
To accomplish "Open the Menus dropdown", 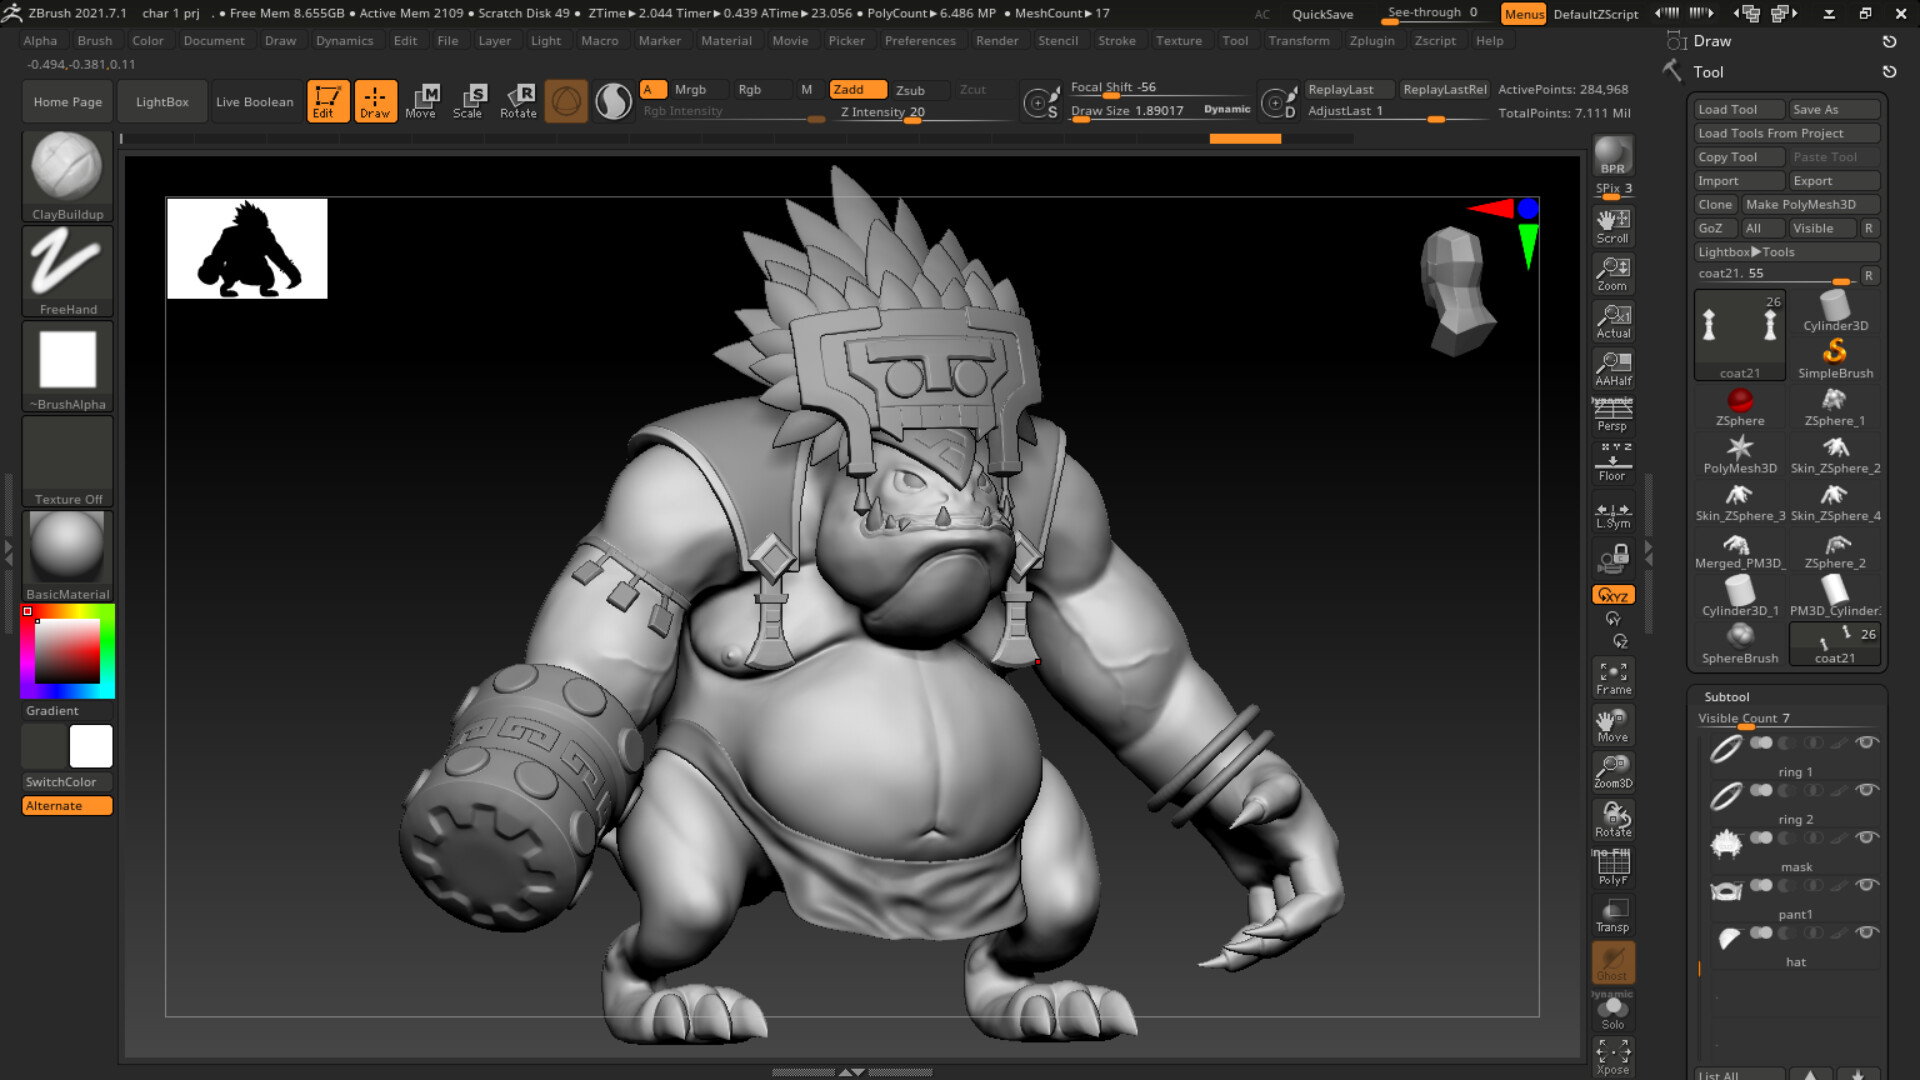I will (1522, 14).
